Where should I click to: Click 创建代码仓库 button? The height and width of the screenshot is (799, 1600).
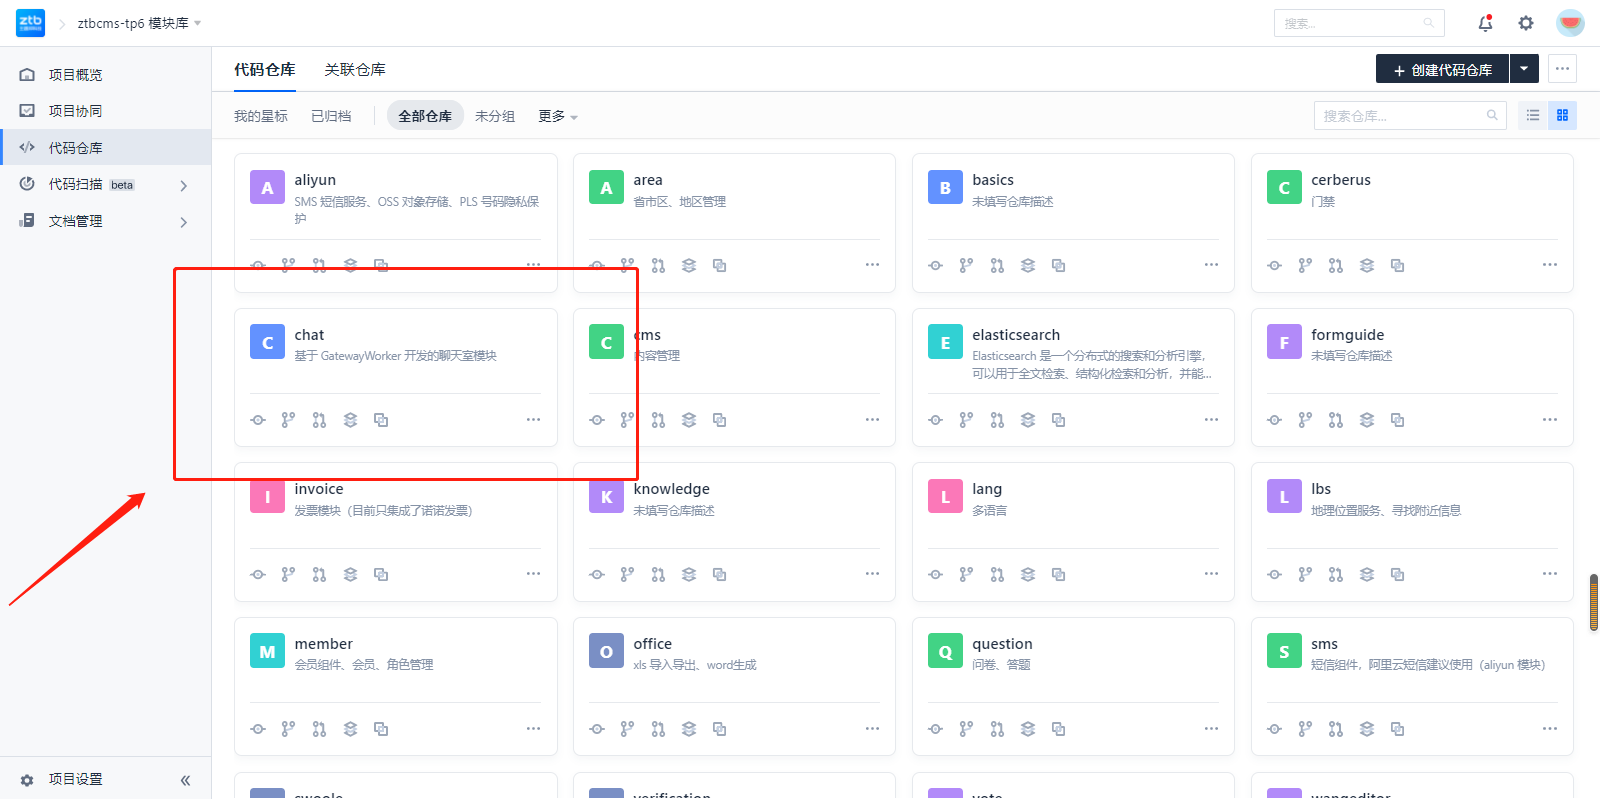pyautogui.click(x=1442, y=69)
